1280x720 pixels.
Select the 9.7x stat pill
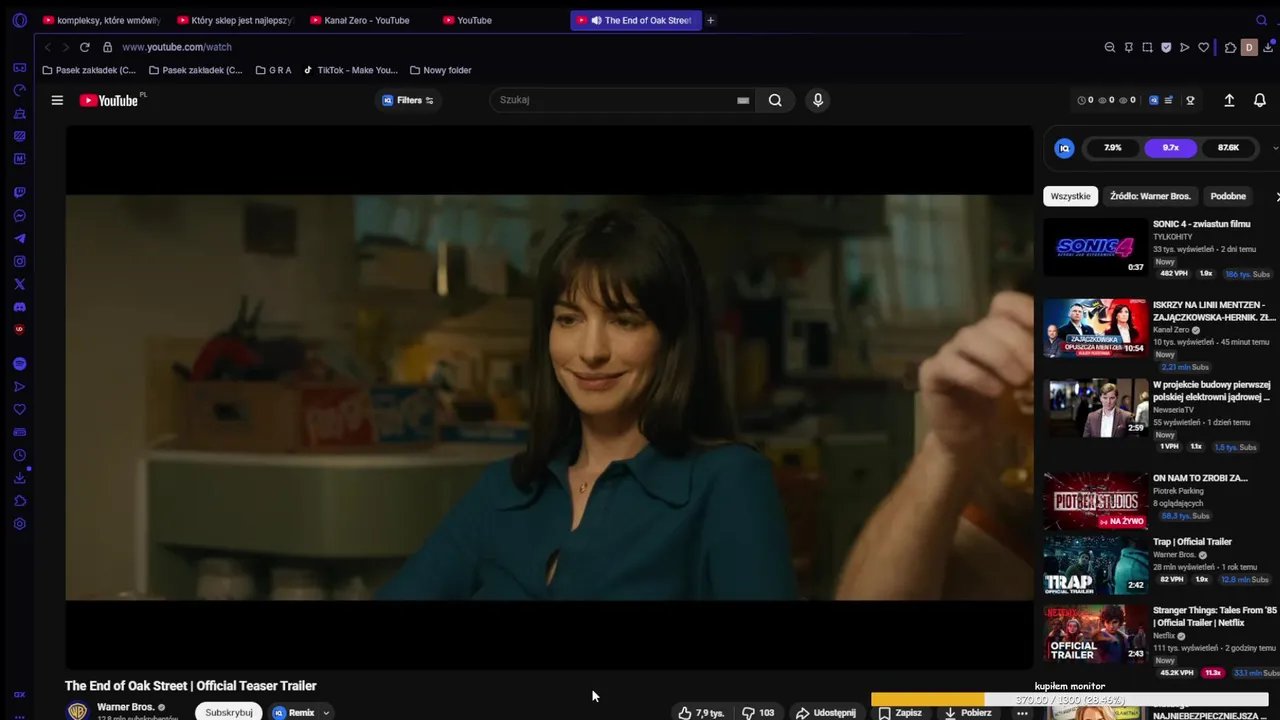pyautogui.click(x=1170, y=148)
